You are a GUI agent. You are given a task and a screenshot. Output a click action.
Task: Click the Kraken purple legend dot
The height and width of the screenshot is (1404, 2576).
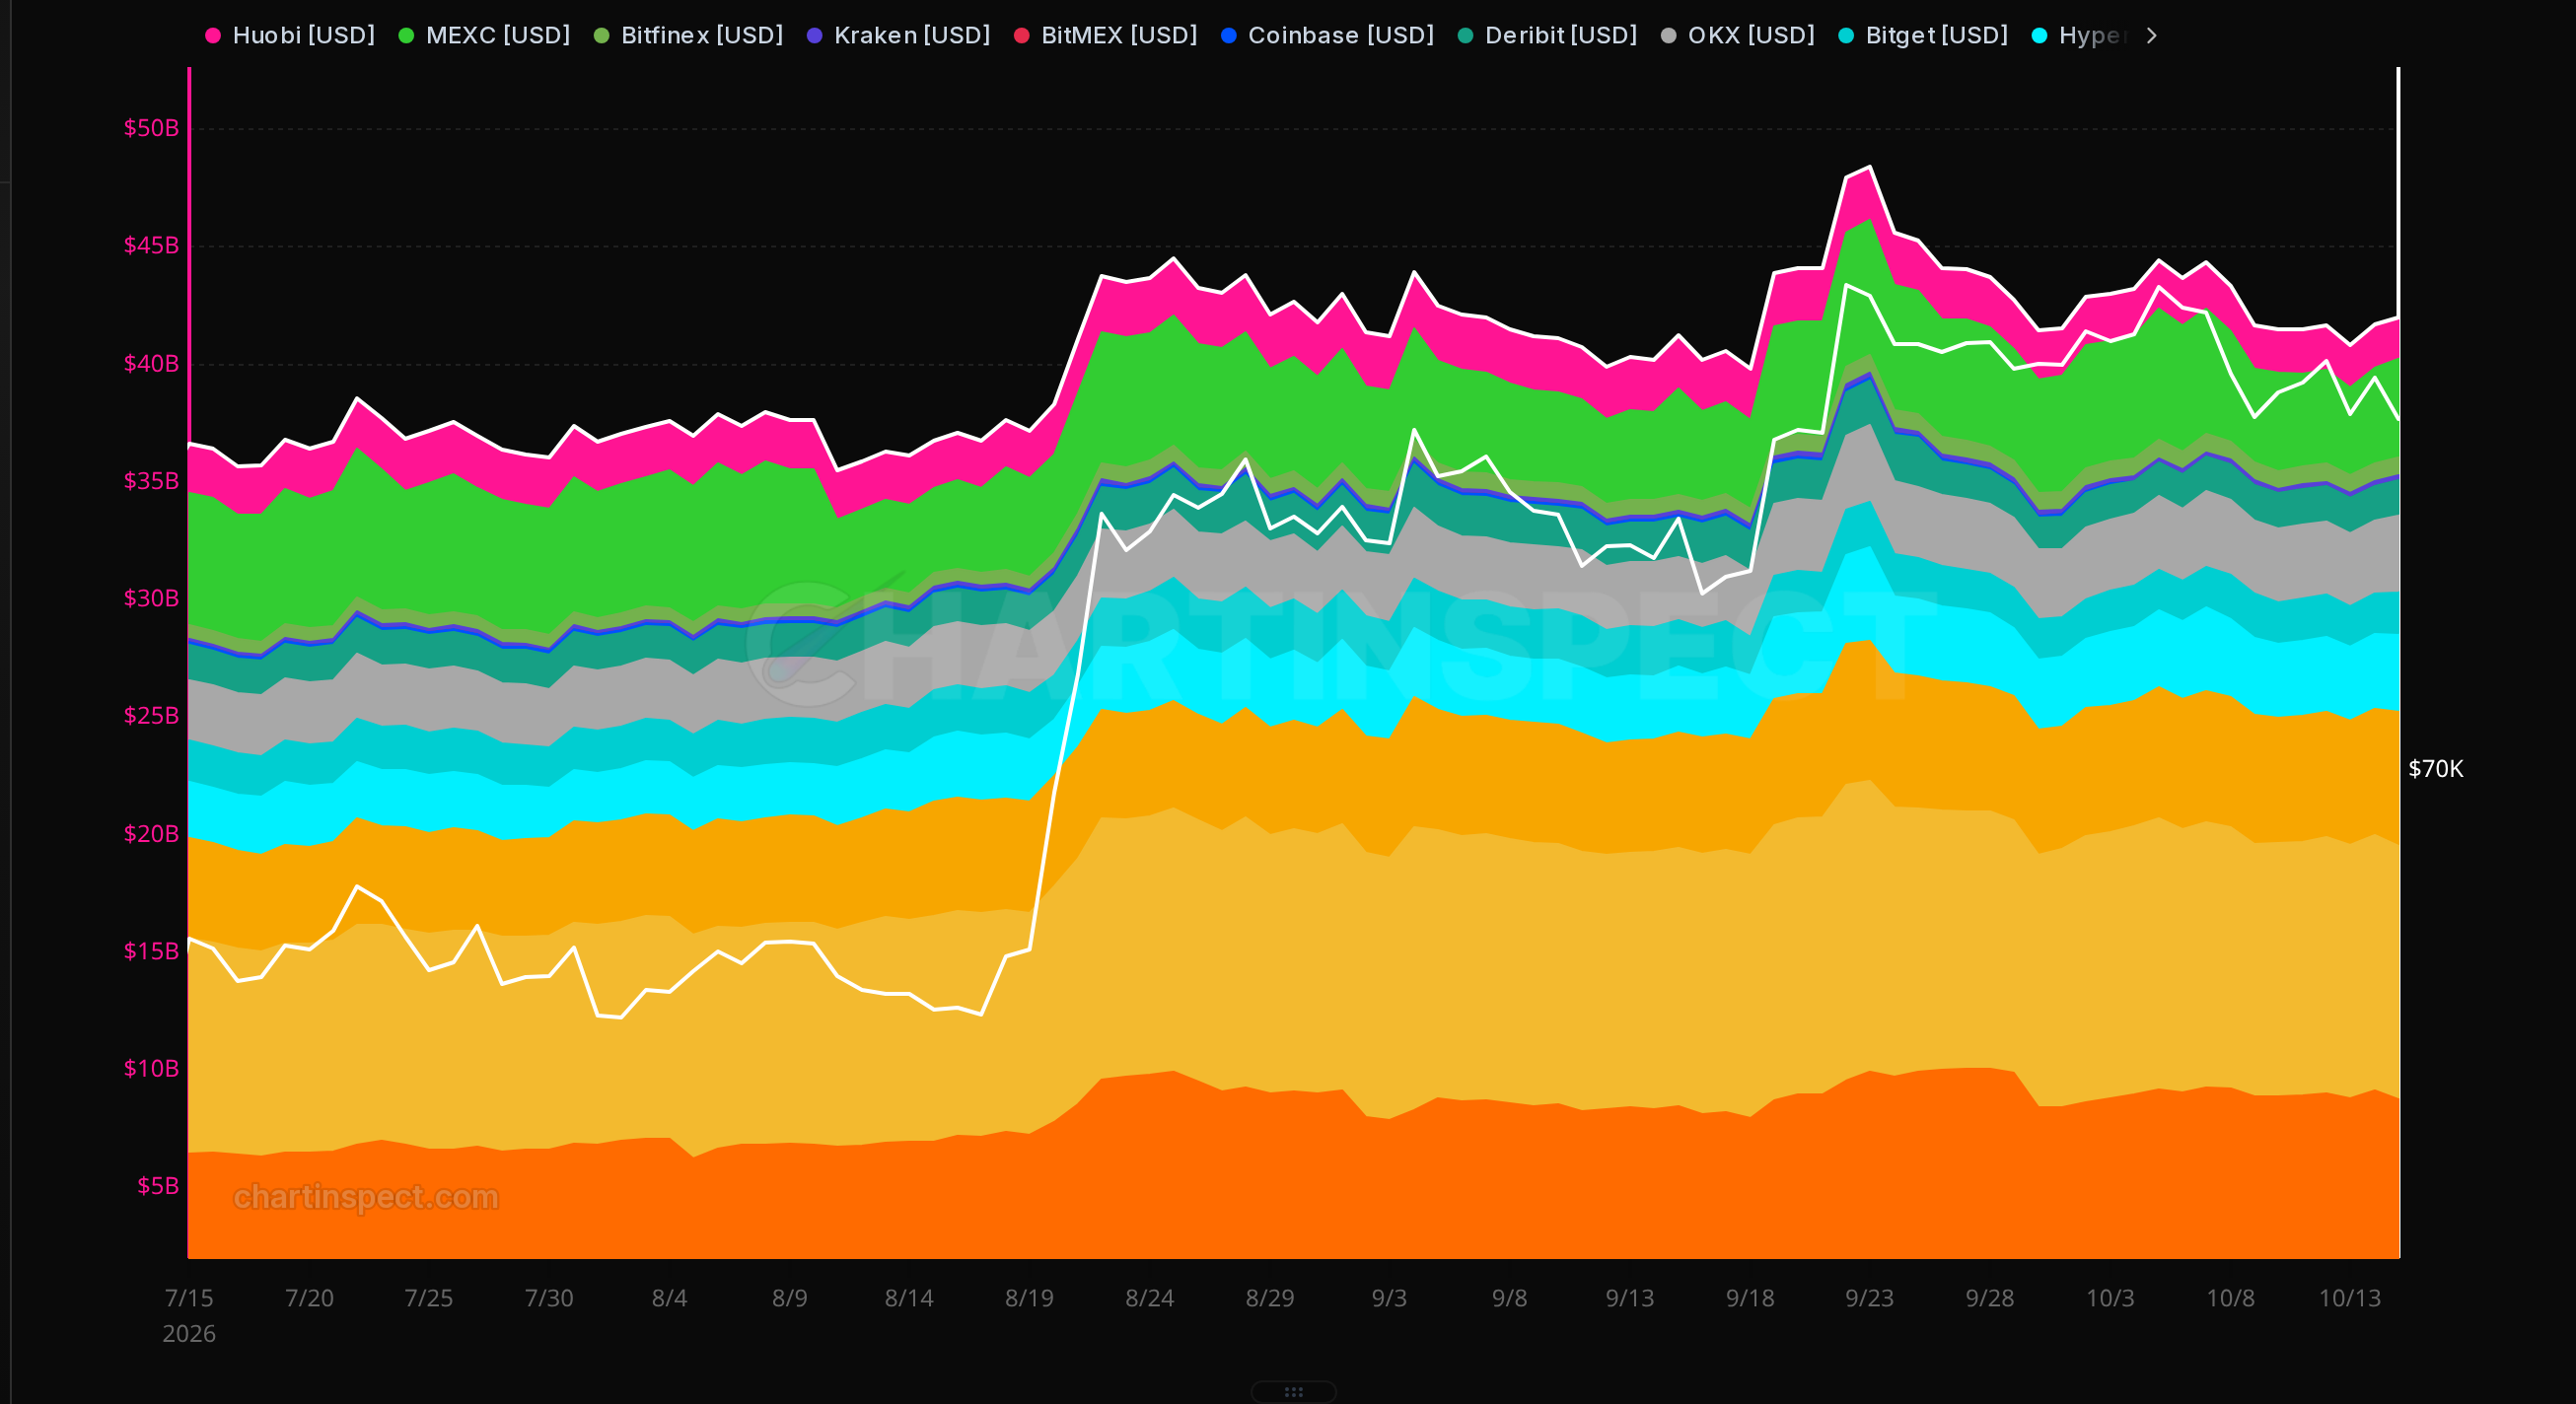(x=815, y=36)
